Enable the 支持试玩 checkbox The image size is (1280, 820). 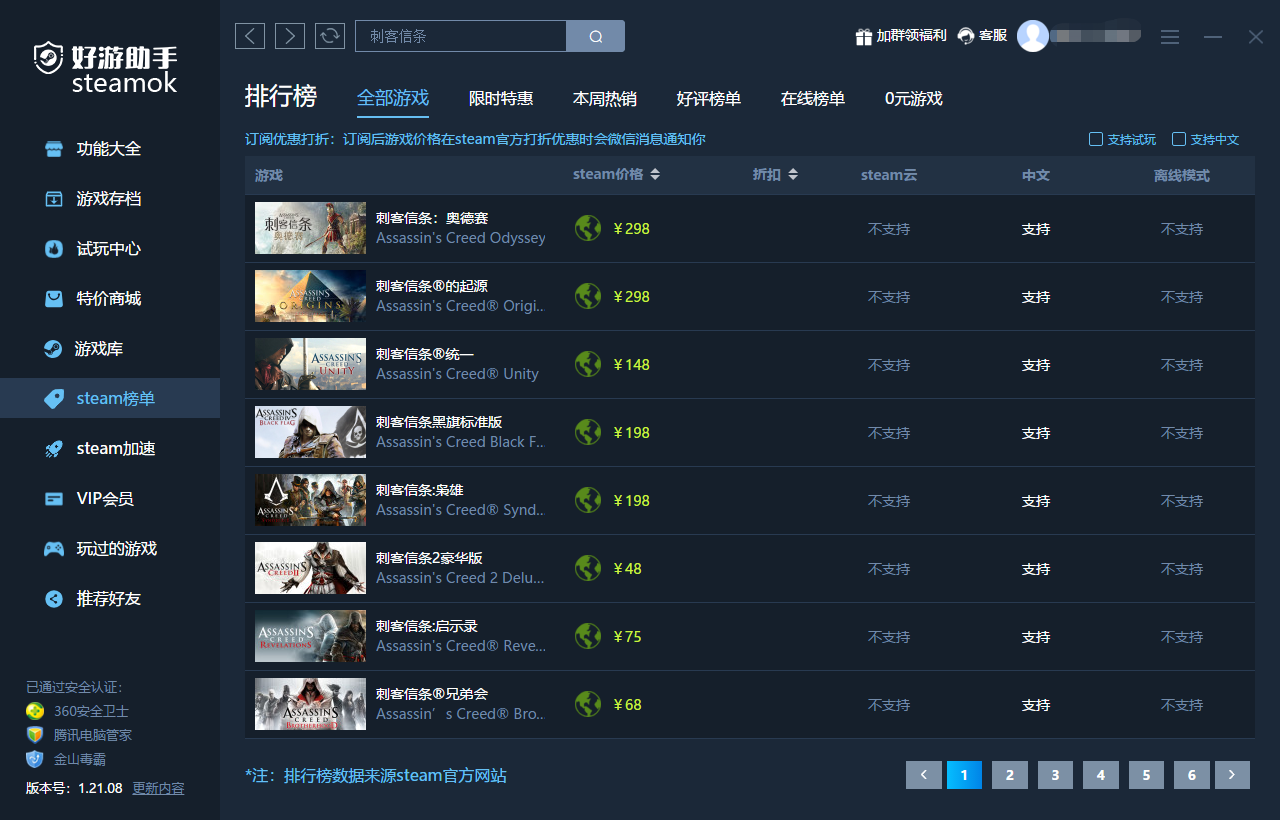point(1096,139)
